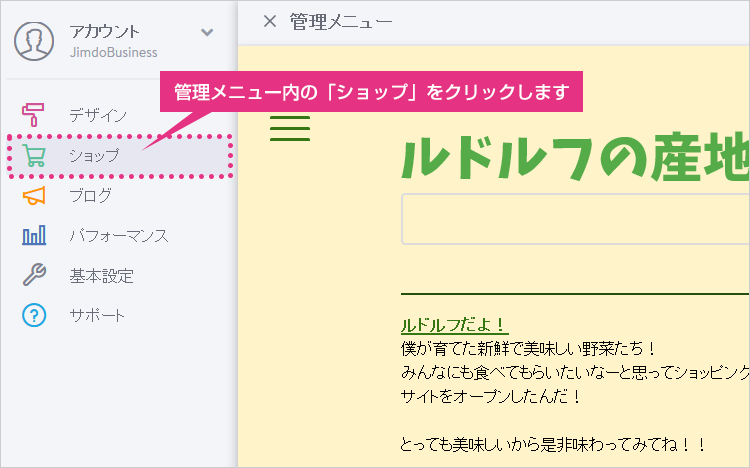
Task: Click the empty box below site title
Action: [x=575, y=219]
